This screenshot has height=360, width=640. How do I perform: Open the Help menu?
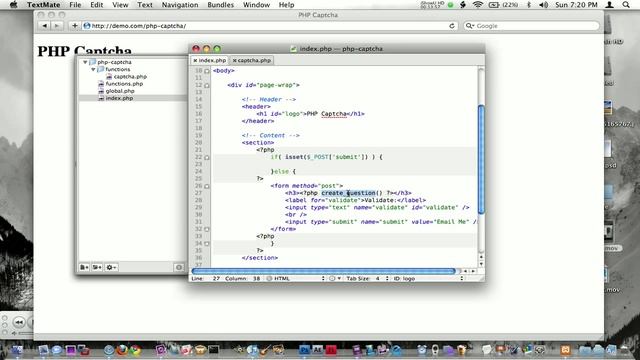[287, 5]
